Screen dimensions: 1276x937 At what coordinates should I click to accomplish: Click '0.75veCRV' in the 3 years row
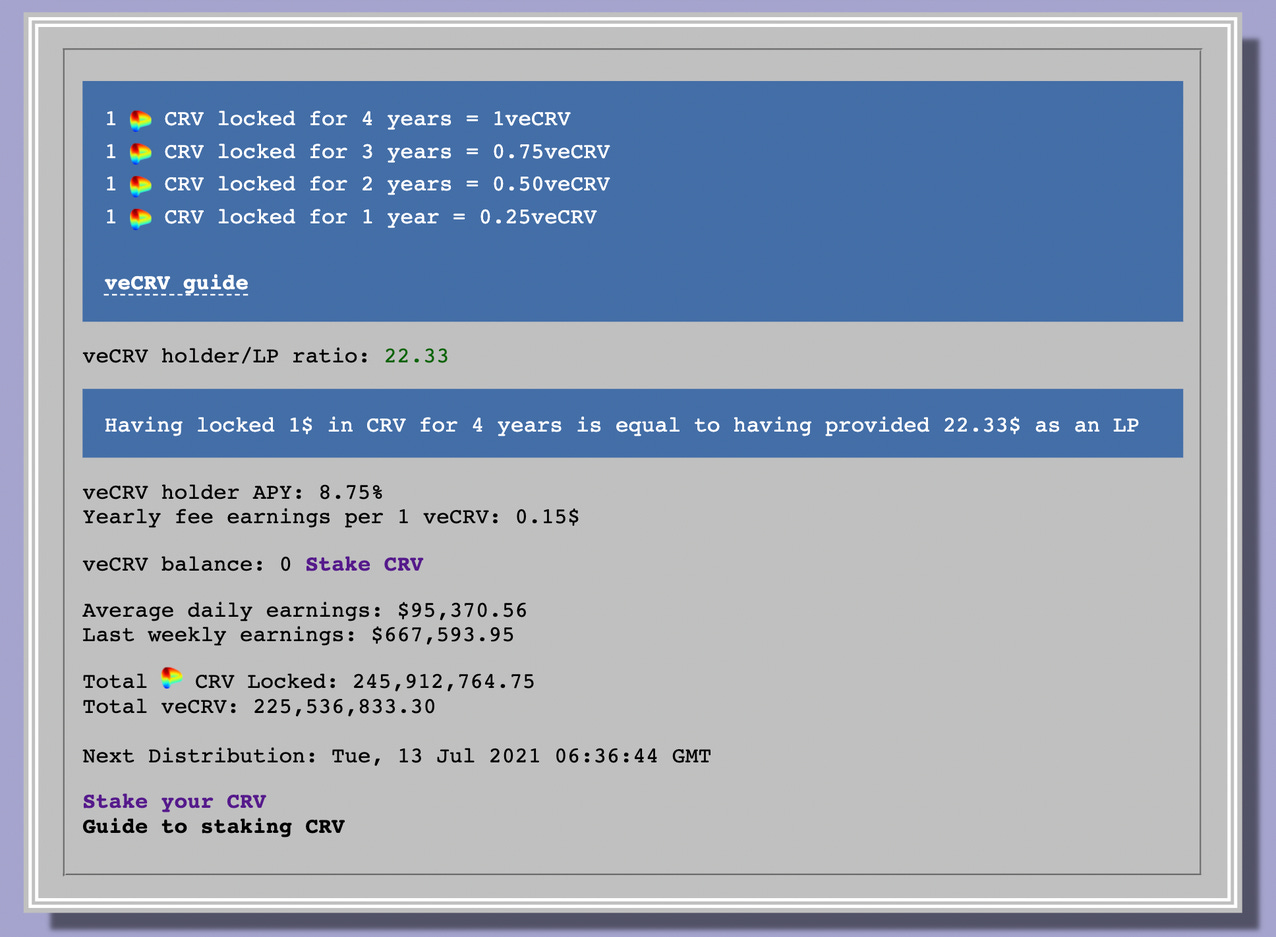tap(551, 152)
